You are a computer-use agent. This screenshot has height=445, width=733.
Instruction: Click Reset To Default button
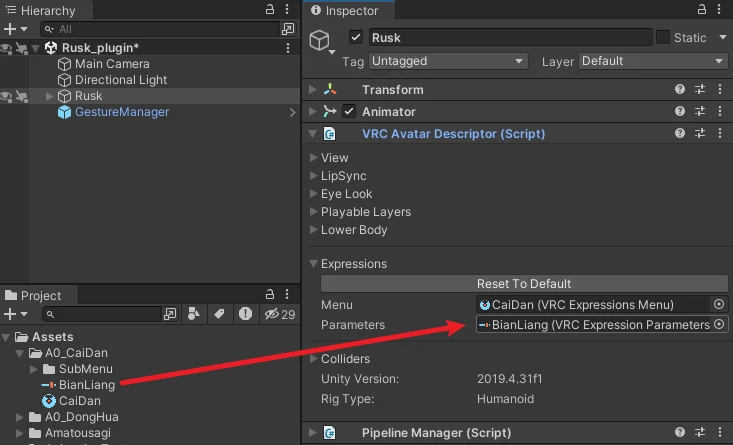click(523, 284)
